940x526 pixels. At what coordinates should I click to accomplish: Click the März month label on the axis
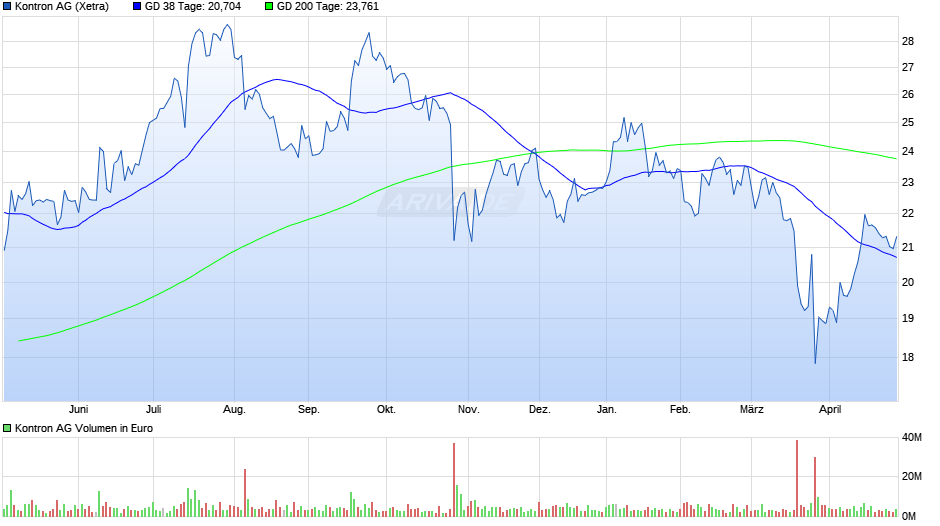tap(752, 409)
